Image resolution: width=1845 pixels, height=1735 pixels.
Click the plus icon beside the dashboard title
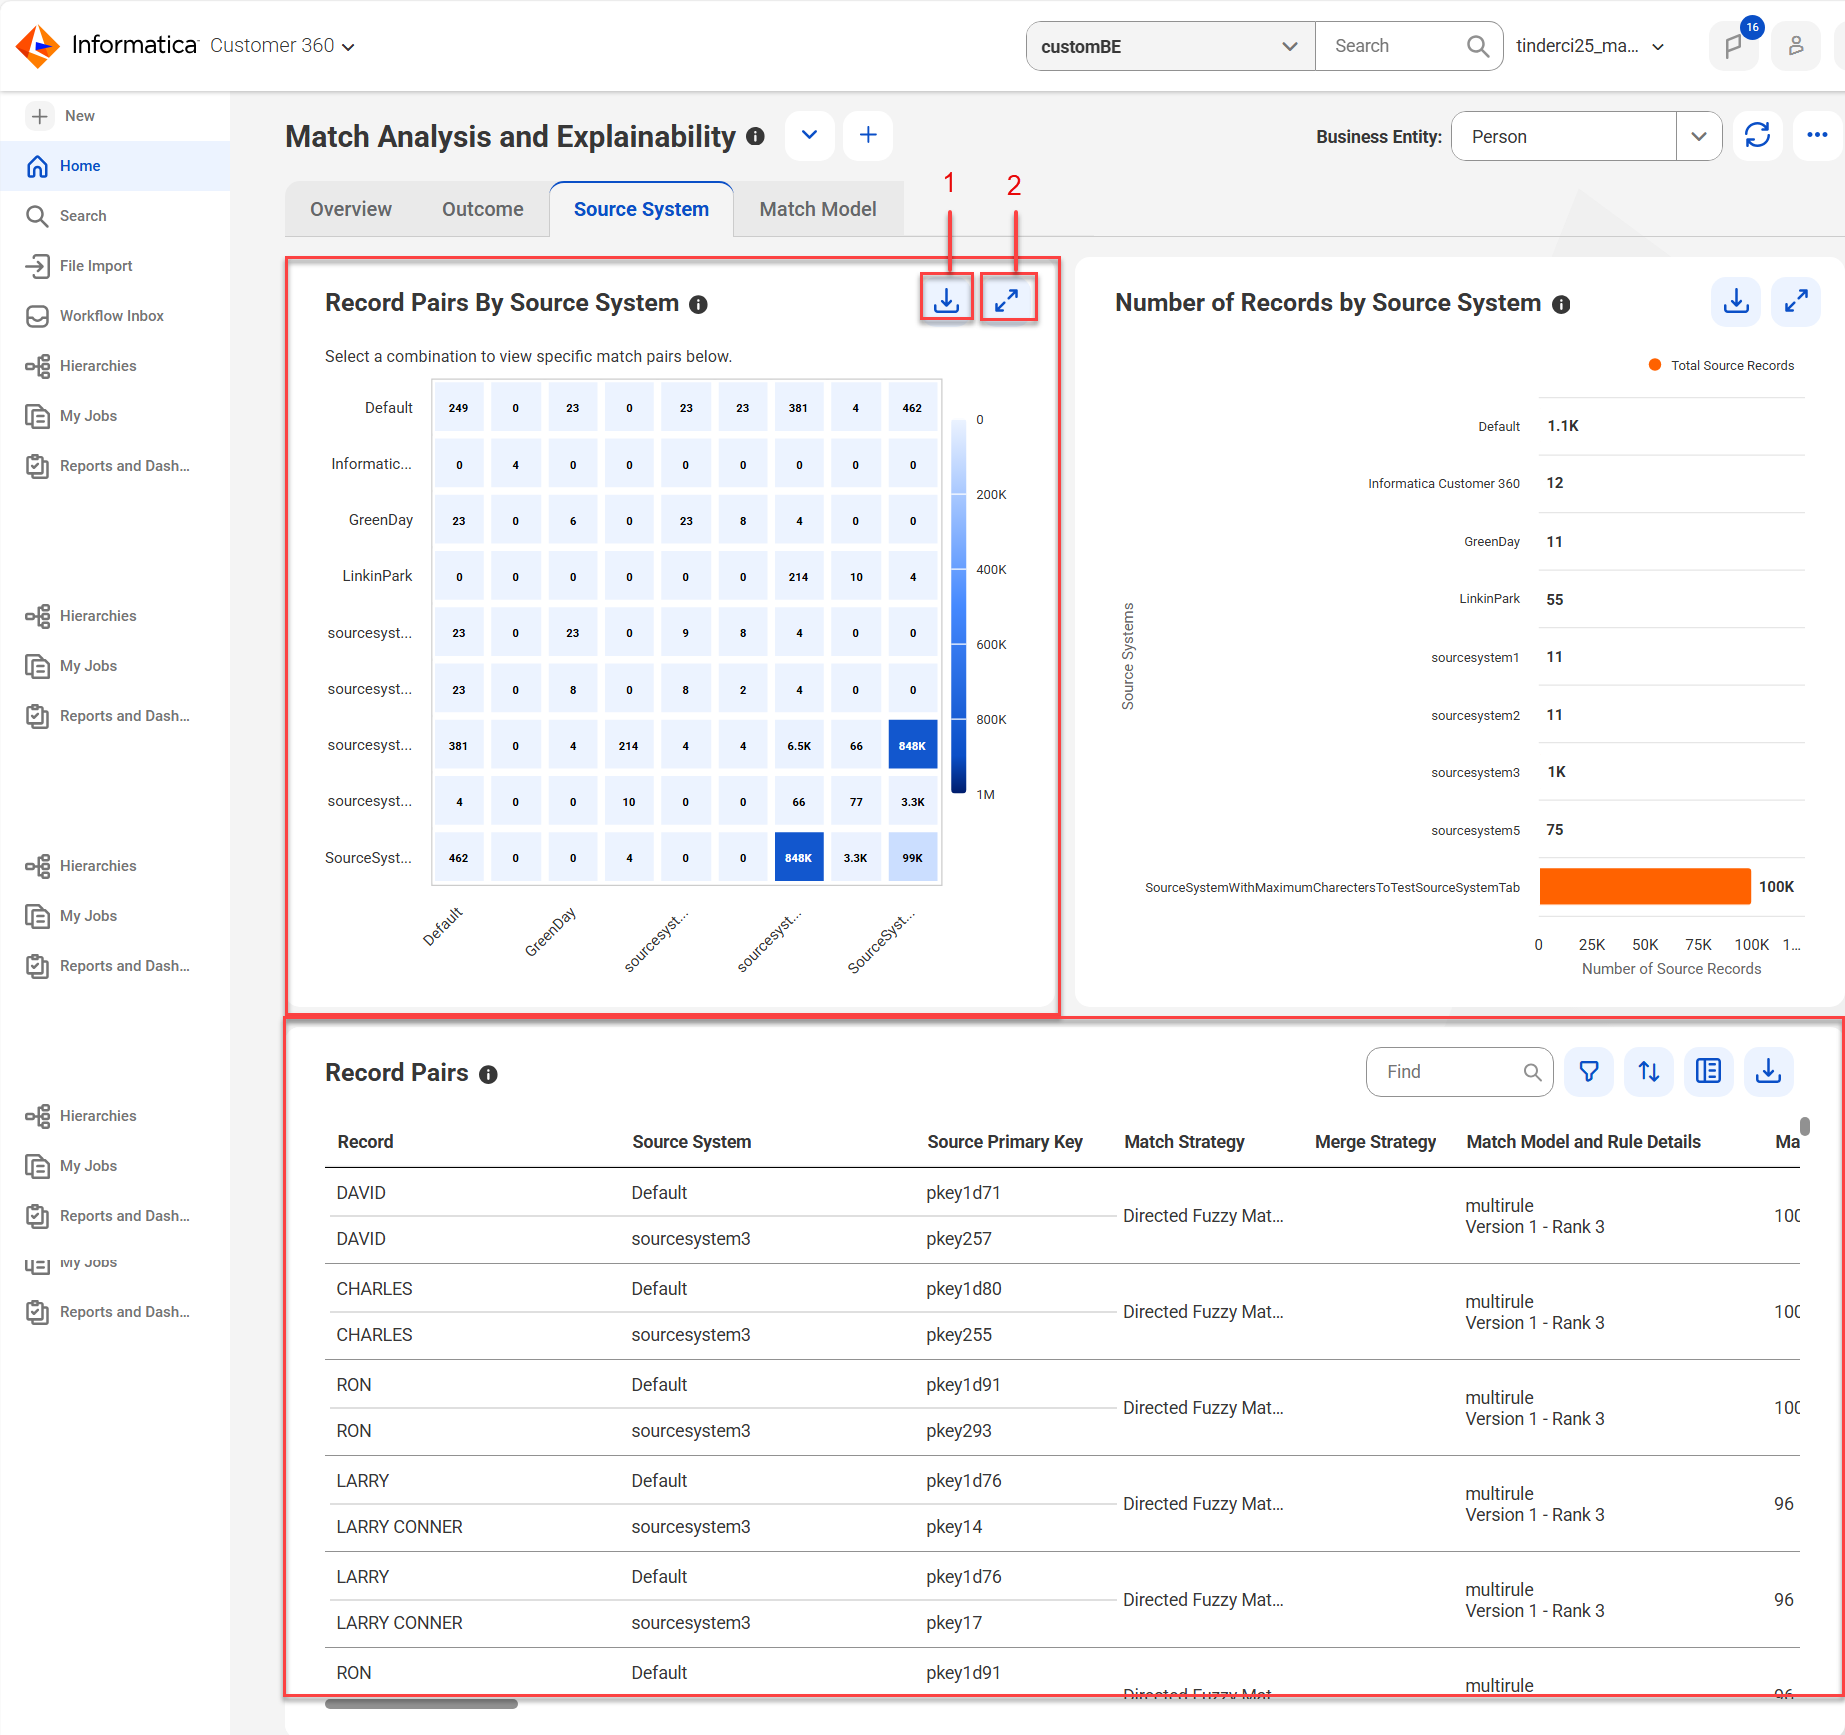point(868,135)
